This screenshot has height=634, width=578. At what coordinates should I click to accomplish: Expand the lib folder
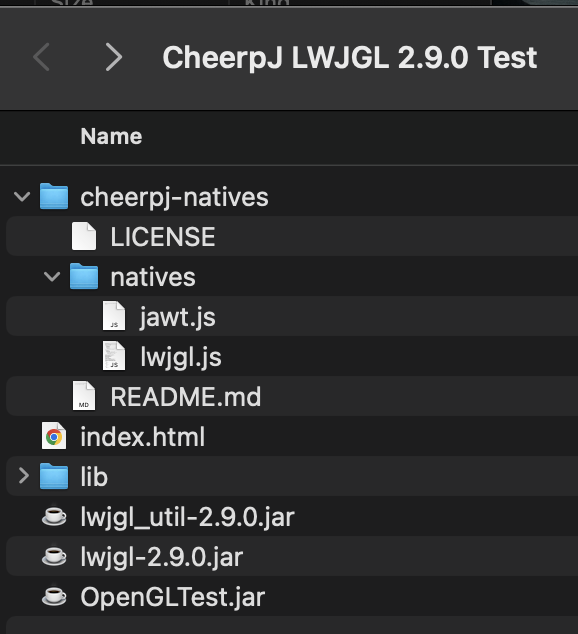coord(24,476)
